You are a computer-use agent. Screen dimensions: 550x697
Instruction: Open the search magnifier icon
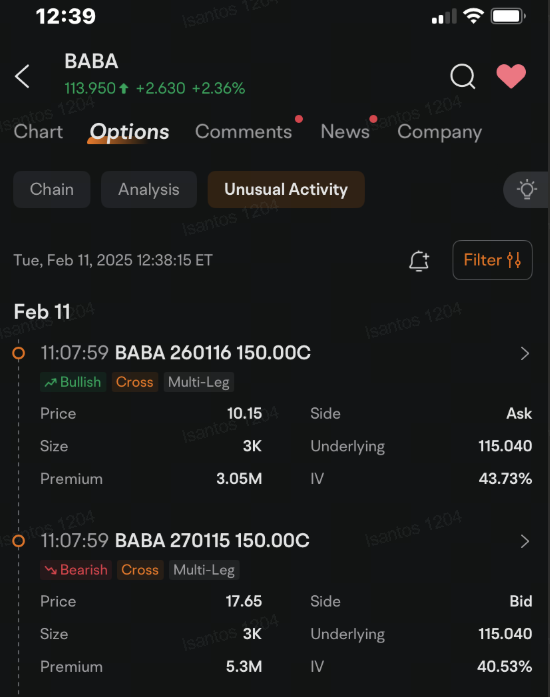click(x=463, y=76)
